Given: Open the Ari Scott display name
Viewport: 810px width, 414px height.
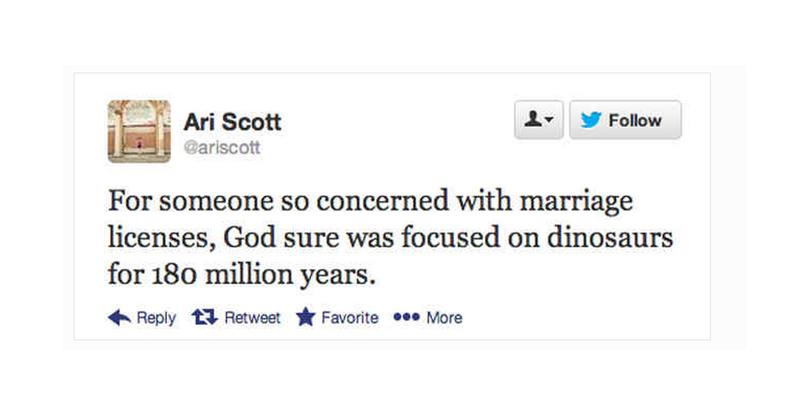Looking at the screenshot, I should [x=232, y=122].
